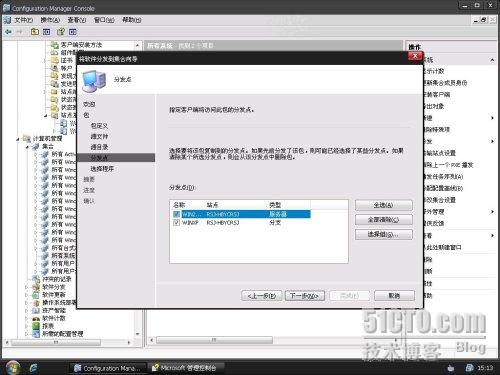Click the 下一步(N)> button
The height and width of the screenshot is (375, 500).
coord(305,296)
